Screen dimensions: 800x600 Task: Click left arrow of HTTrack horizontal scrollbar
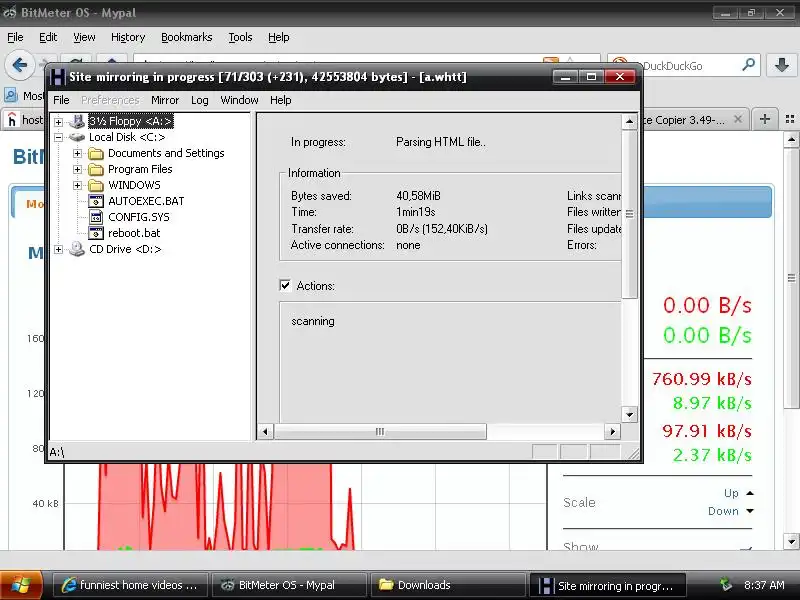click(265, 432)
